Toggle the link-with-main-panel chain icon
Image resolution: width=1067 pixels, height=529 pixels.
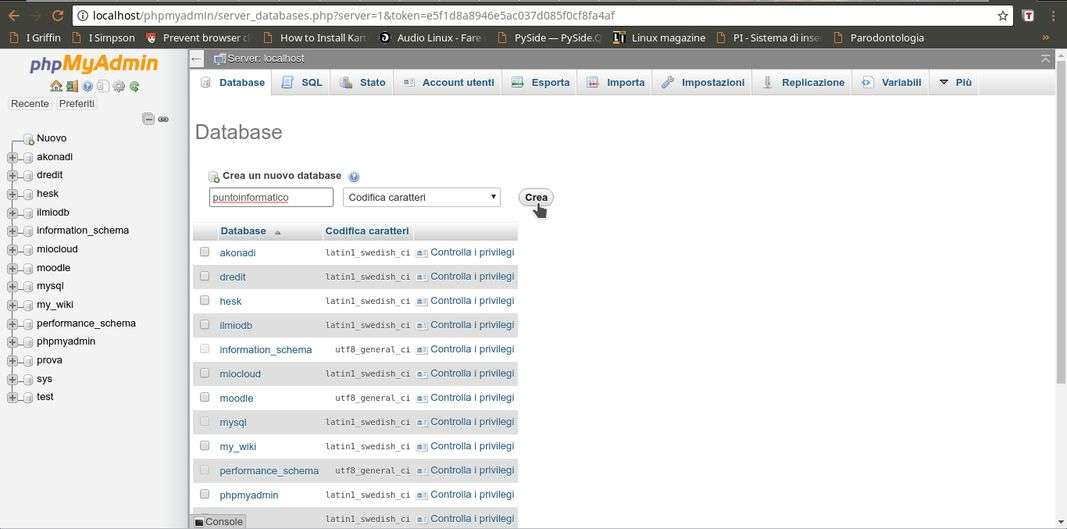163,119
